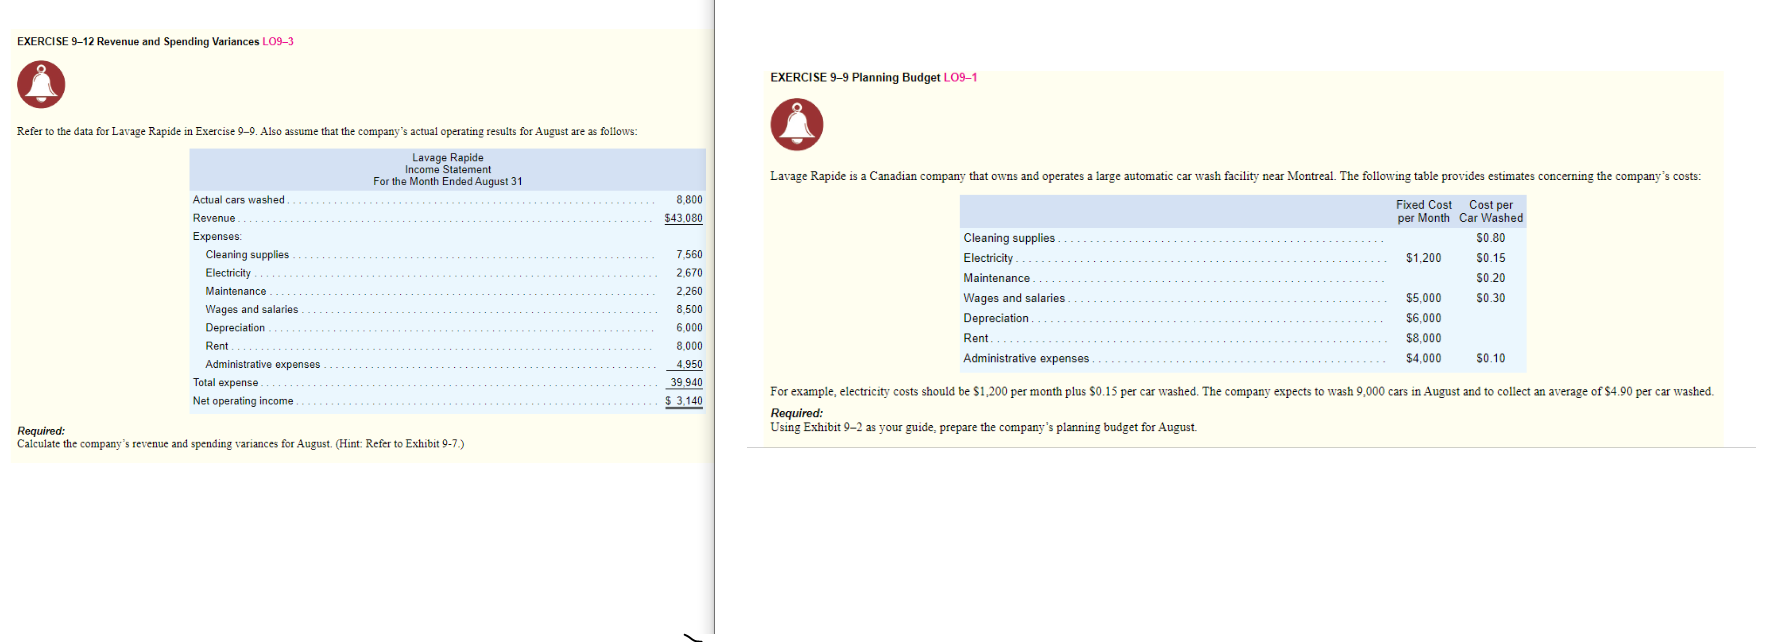Image resolution: width=1769 pixels, height=642 pixels.
Task: Click the 'Net operating income' row label
Action: coord(243,401)
